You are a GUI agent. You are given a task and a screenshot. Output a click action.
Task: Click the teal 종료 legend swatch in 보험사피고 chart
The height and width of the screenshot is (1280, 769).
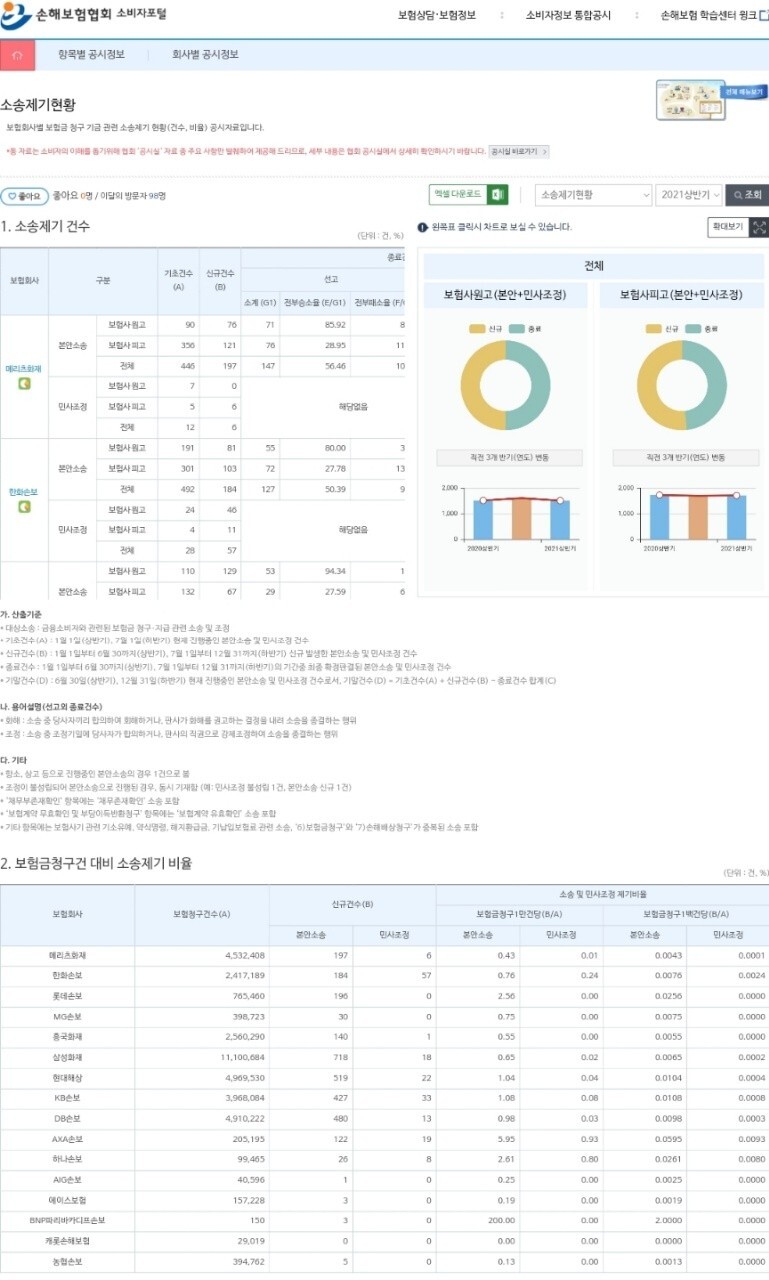pyautogui.click(x=694, y=328)
